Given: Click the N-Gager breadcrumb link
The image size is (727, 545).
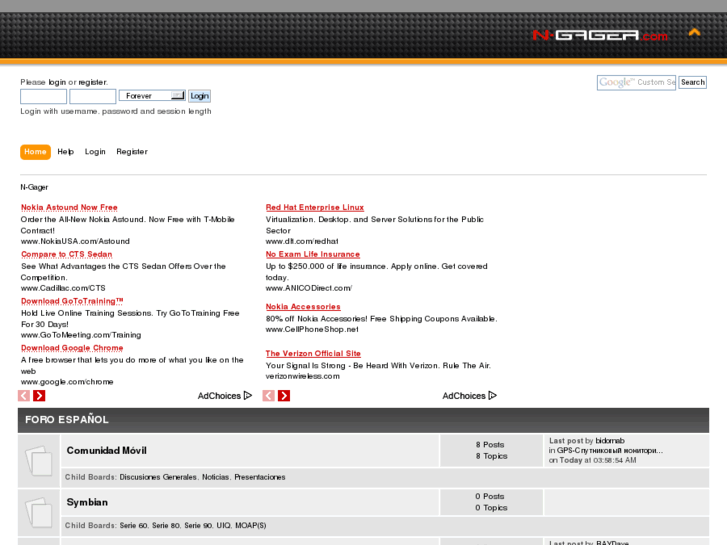Looking at the screenshot, I should [x=34, y=187].
